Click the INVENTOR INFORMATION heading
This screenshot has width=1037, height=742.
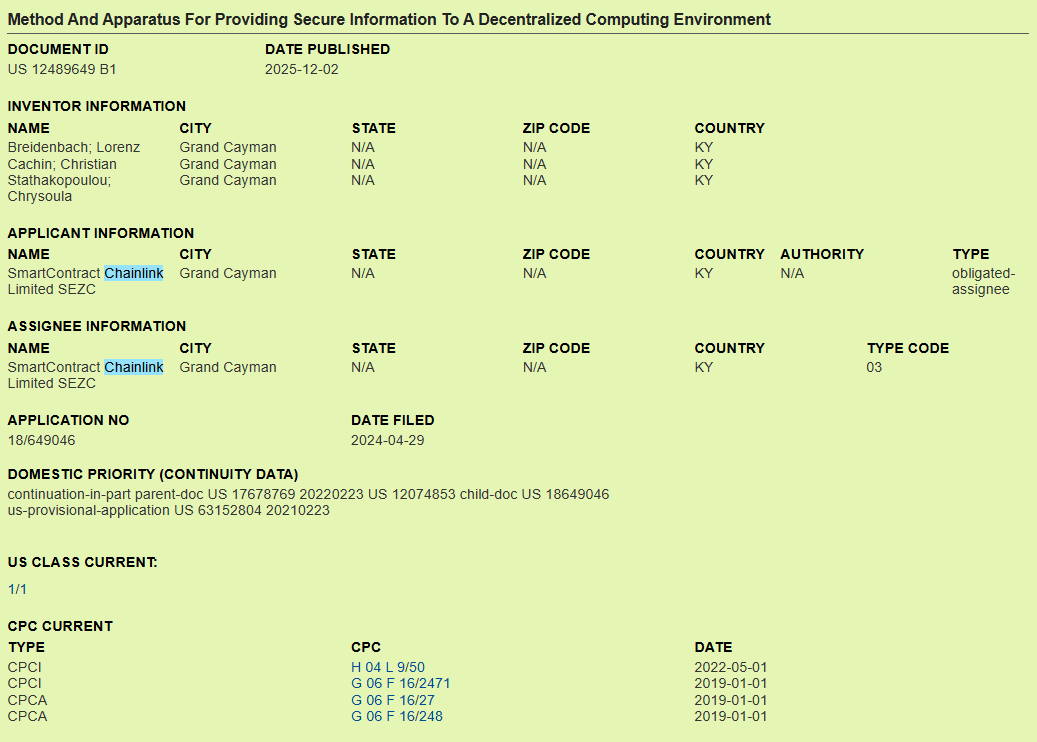(97, 106)
